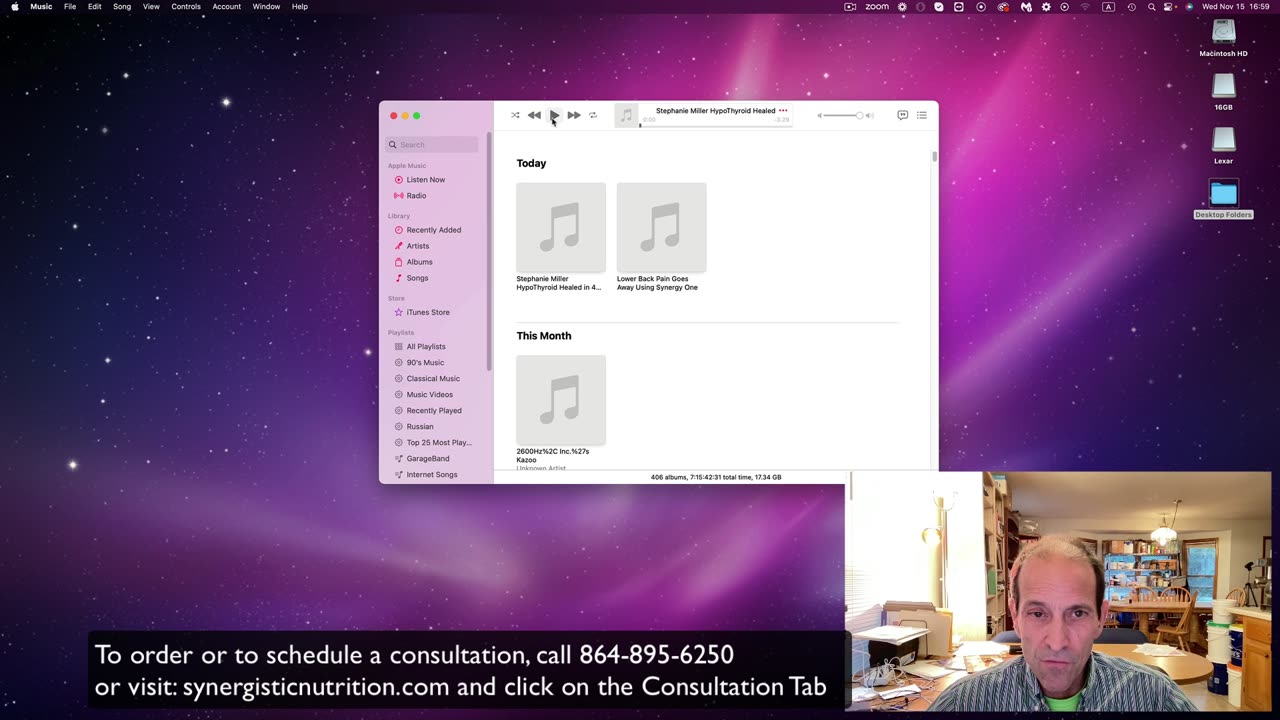
Task: Open the View menu
Action: pyautogui.click(x=151, y=7)
